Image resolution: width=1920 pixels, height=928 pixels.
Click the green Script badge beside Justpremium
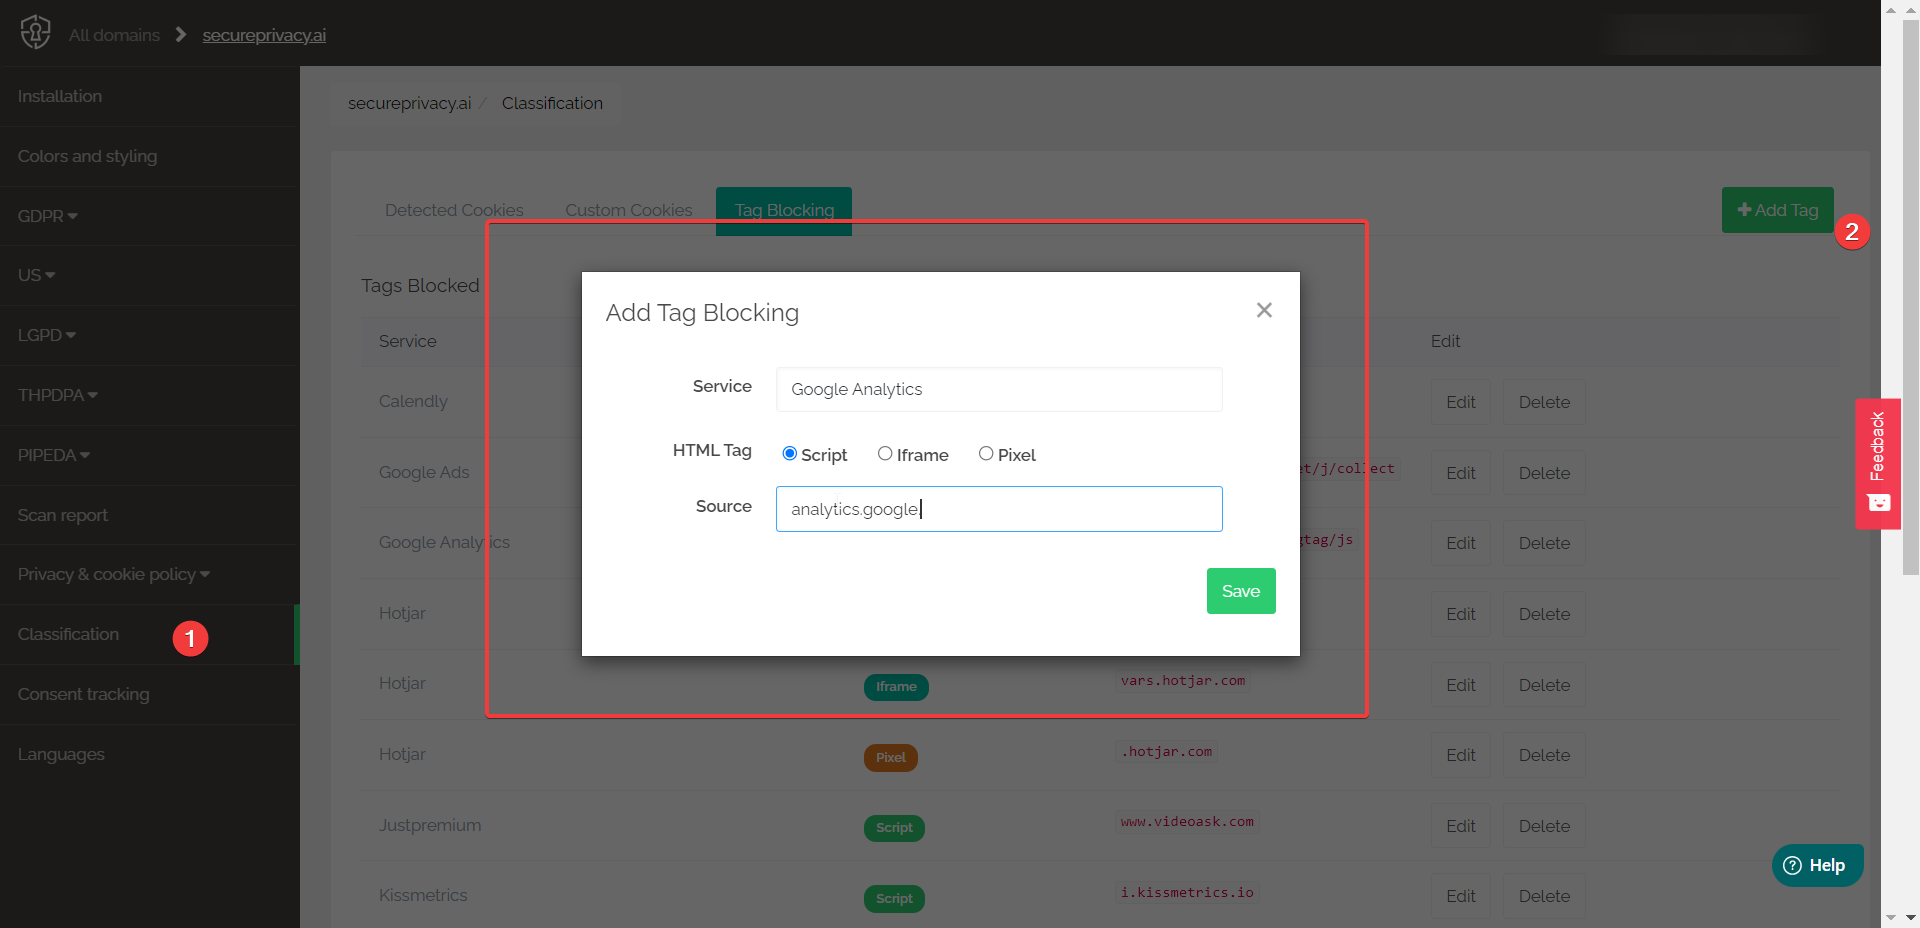(893, 828)
